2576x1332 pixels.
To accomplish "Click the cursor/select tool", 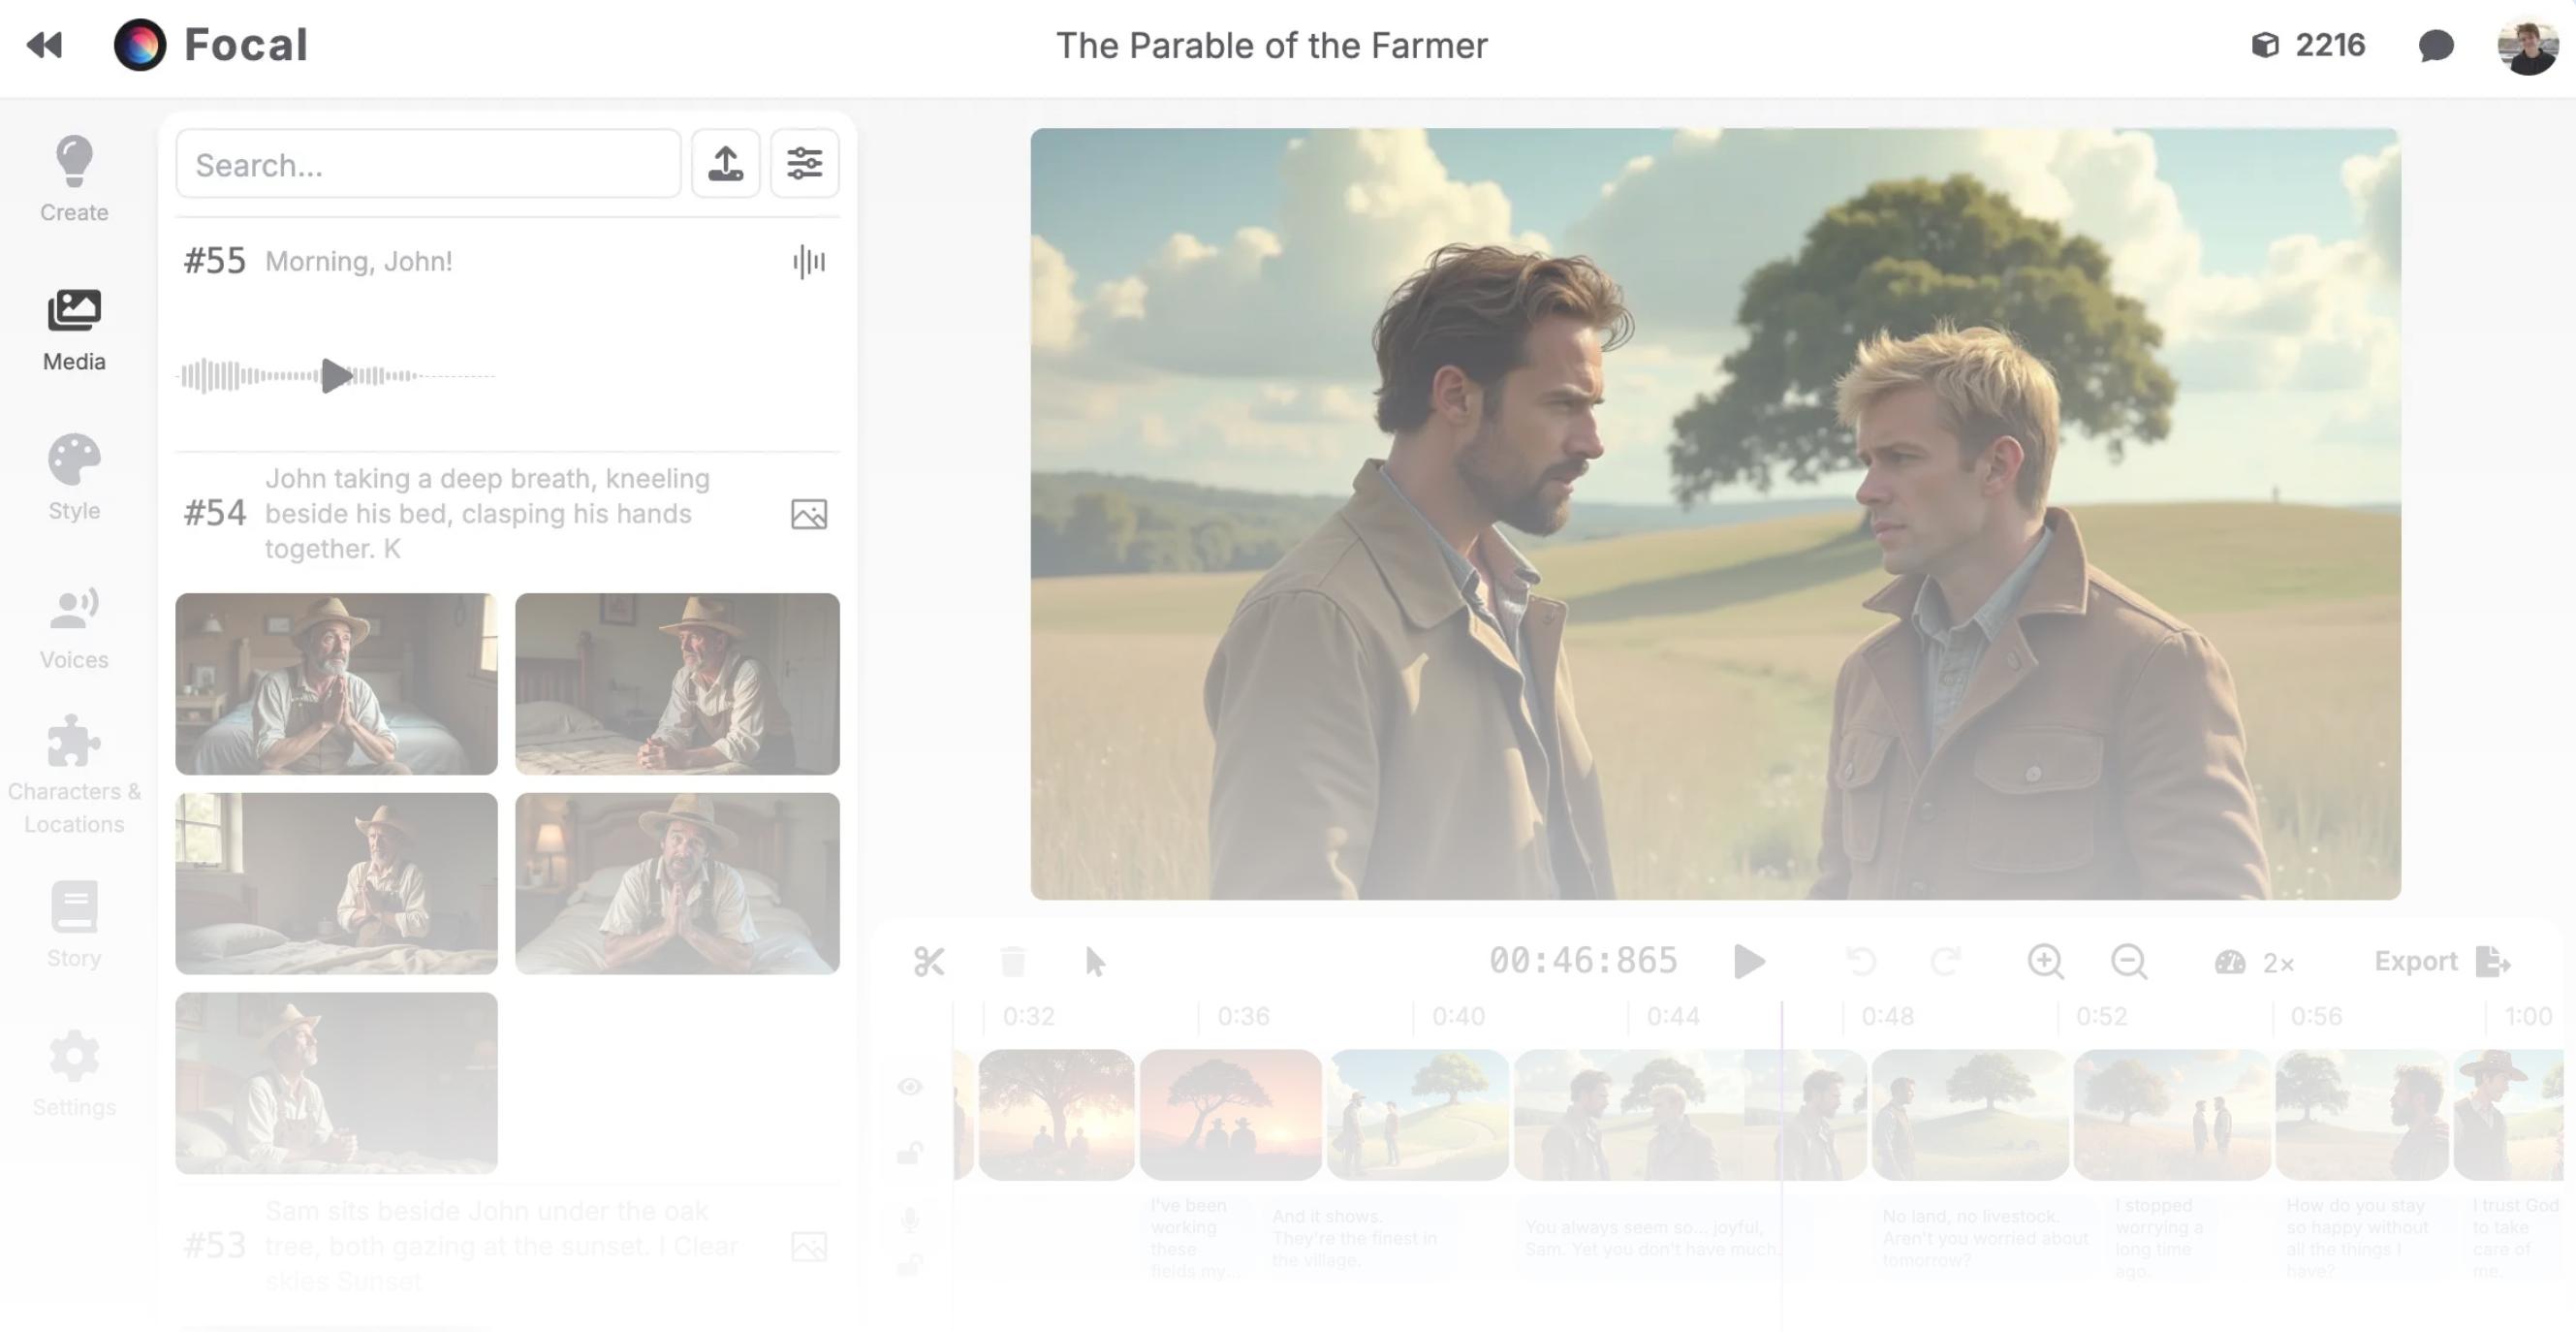I will point(1095,960).
